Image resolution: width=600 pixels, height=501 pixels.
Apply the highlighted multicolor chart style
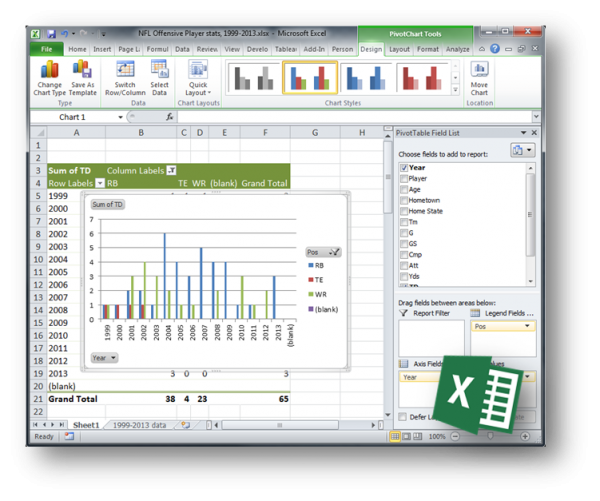(x=310, y=78)
